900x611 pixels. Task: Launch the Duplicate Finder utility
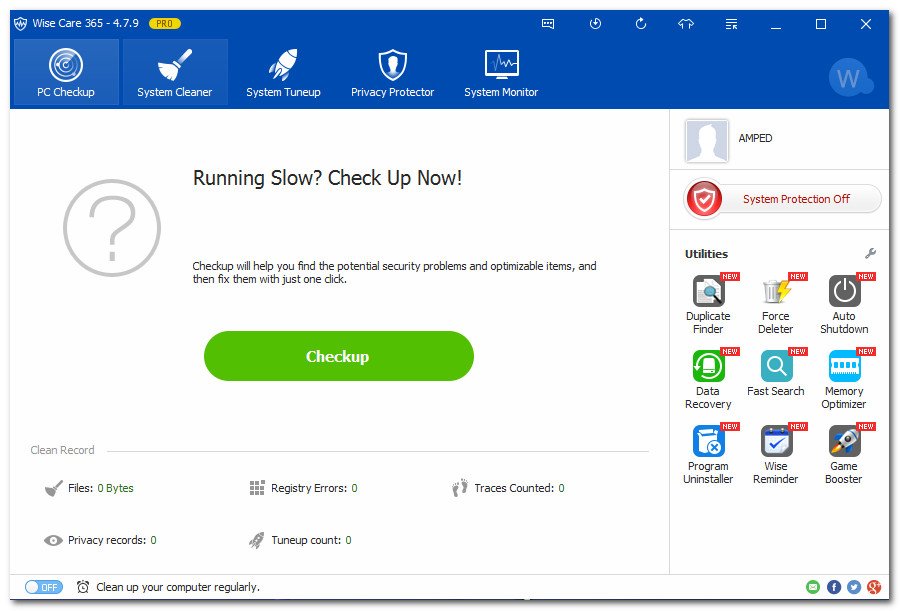[708, 304]
